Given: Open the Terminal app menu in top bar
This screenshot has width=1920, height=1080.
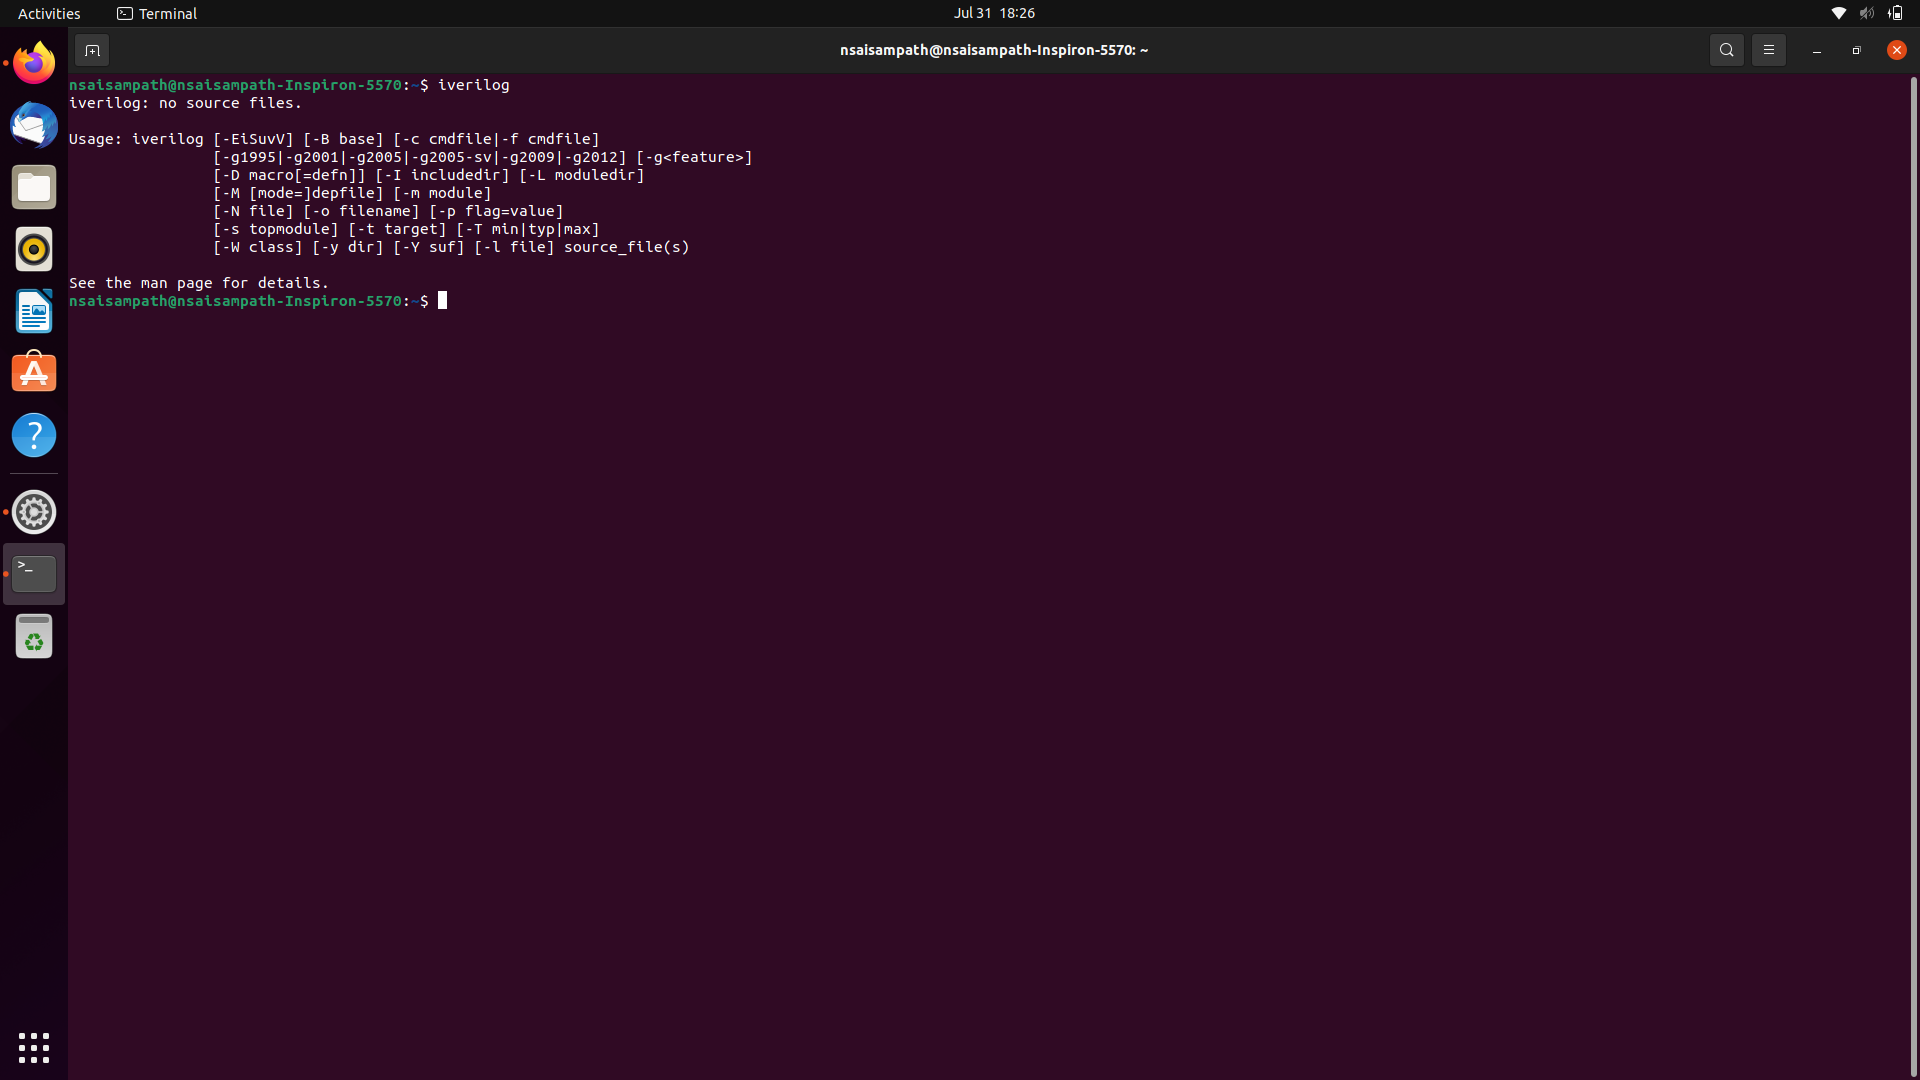Looking at the screenshot, I should click(157, 13).
